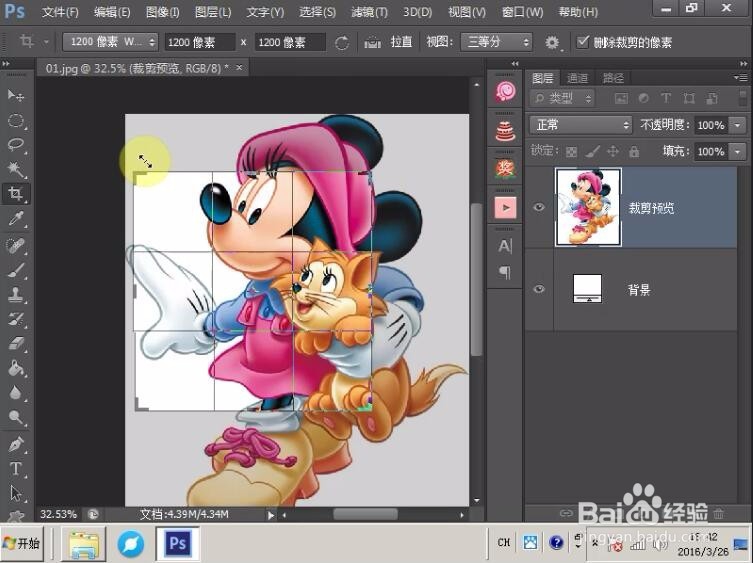753x563 pixels.
Task: Open the 窗口(W) menu
Action: pos(522,12)
